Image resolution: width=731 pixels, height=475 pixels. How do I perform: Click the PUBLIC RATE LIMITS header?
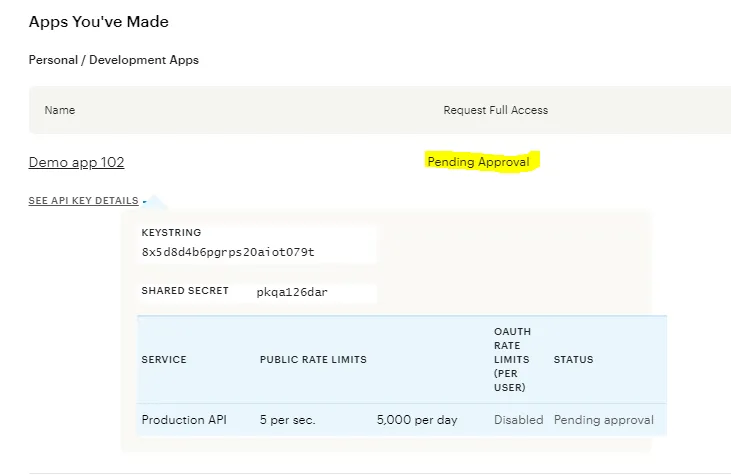click(313, 360)
